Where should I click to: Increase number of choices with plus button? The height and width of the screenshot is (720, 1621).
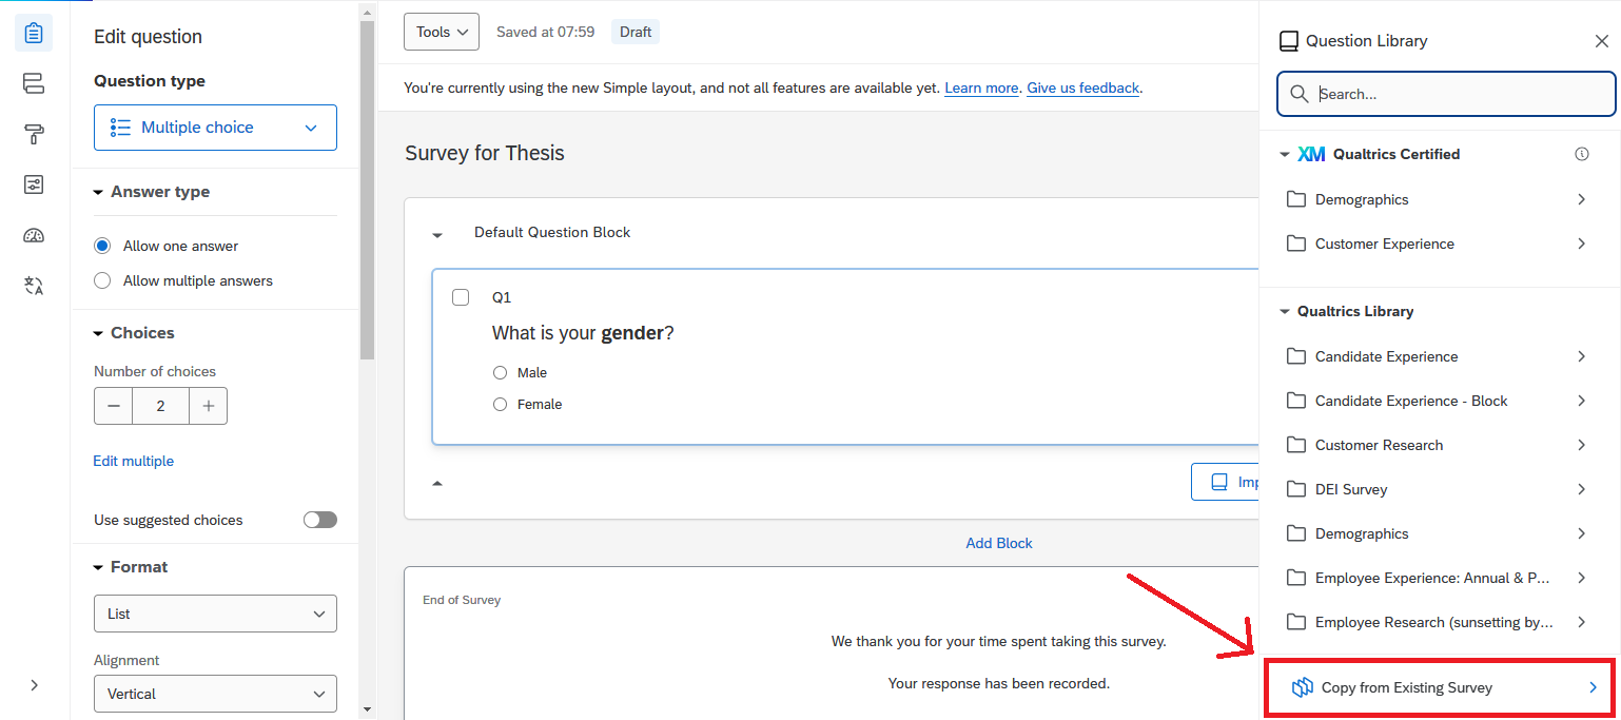(x=208, y=406)
